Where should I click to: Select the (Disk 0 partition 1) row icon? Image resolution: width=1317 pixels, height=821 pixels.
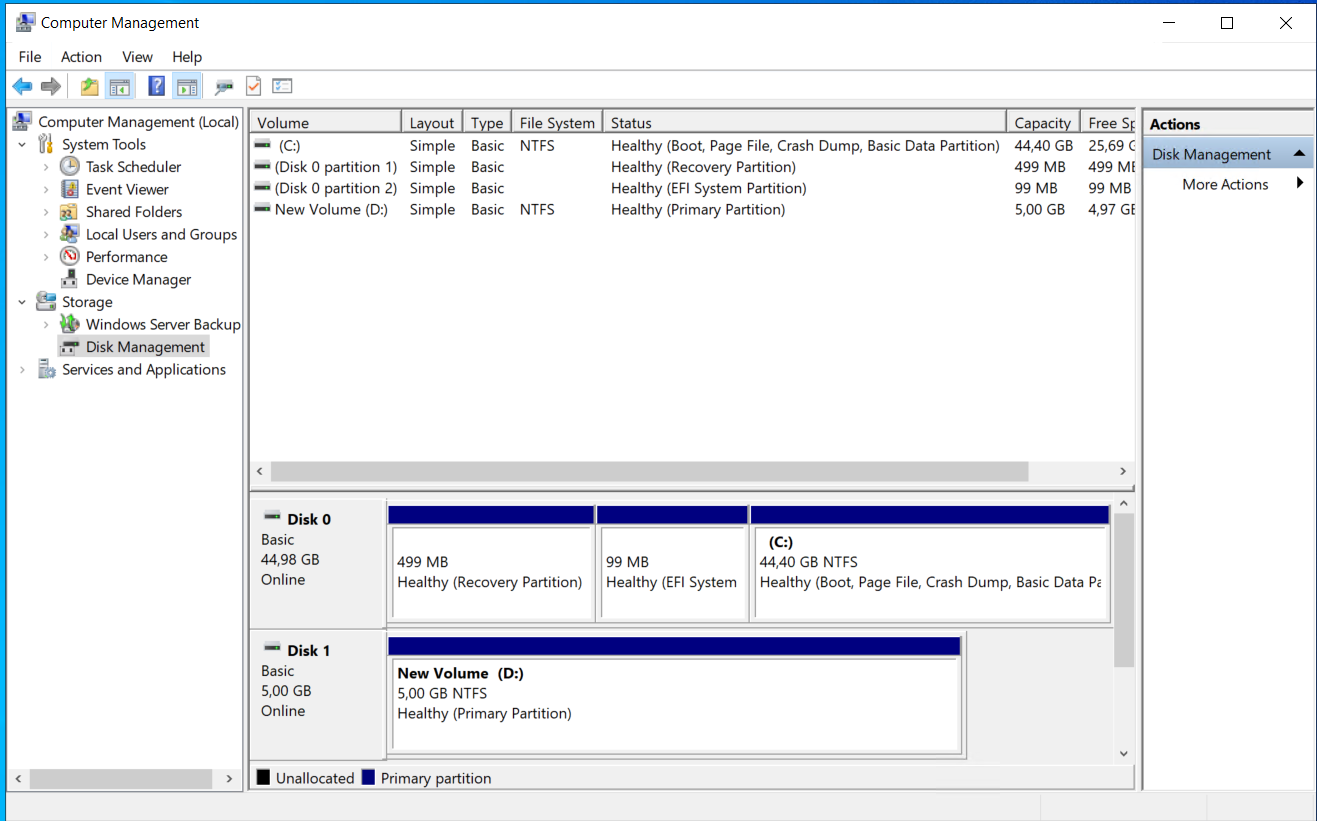(x=262, y=167)
